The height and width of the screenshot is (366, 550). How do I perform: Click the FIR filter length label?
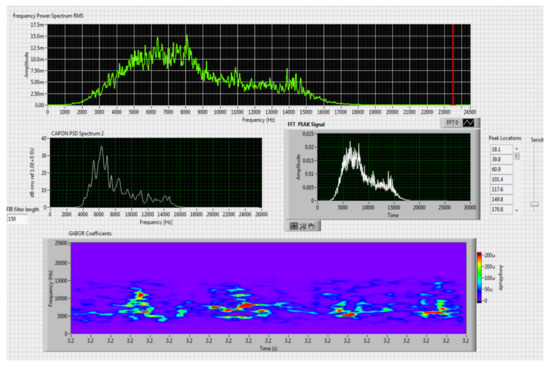pos(23,209)
